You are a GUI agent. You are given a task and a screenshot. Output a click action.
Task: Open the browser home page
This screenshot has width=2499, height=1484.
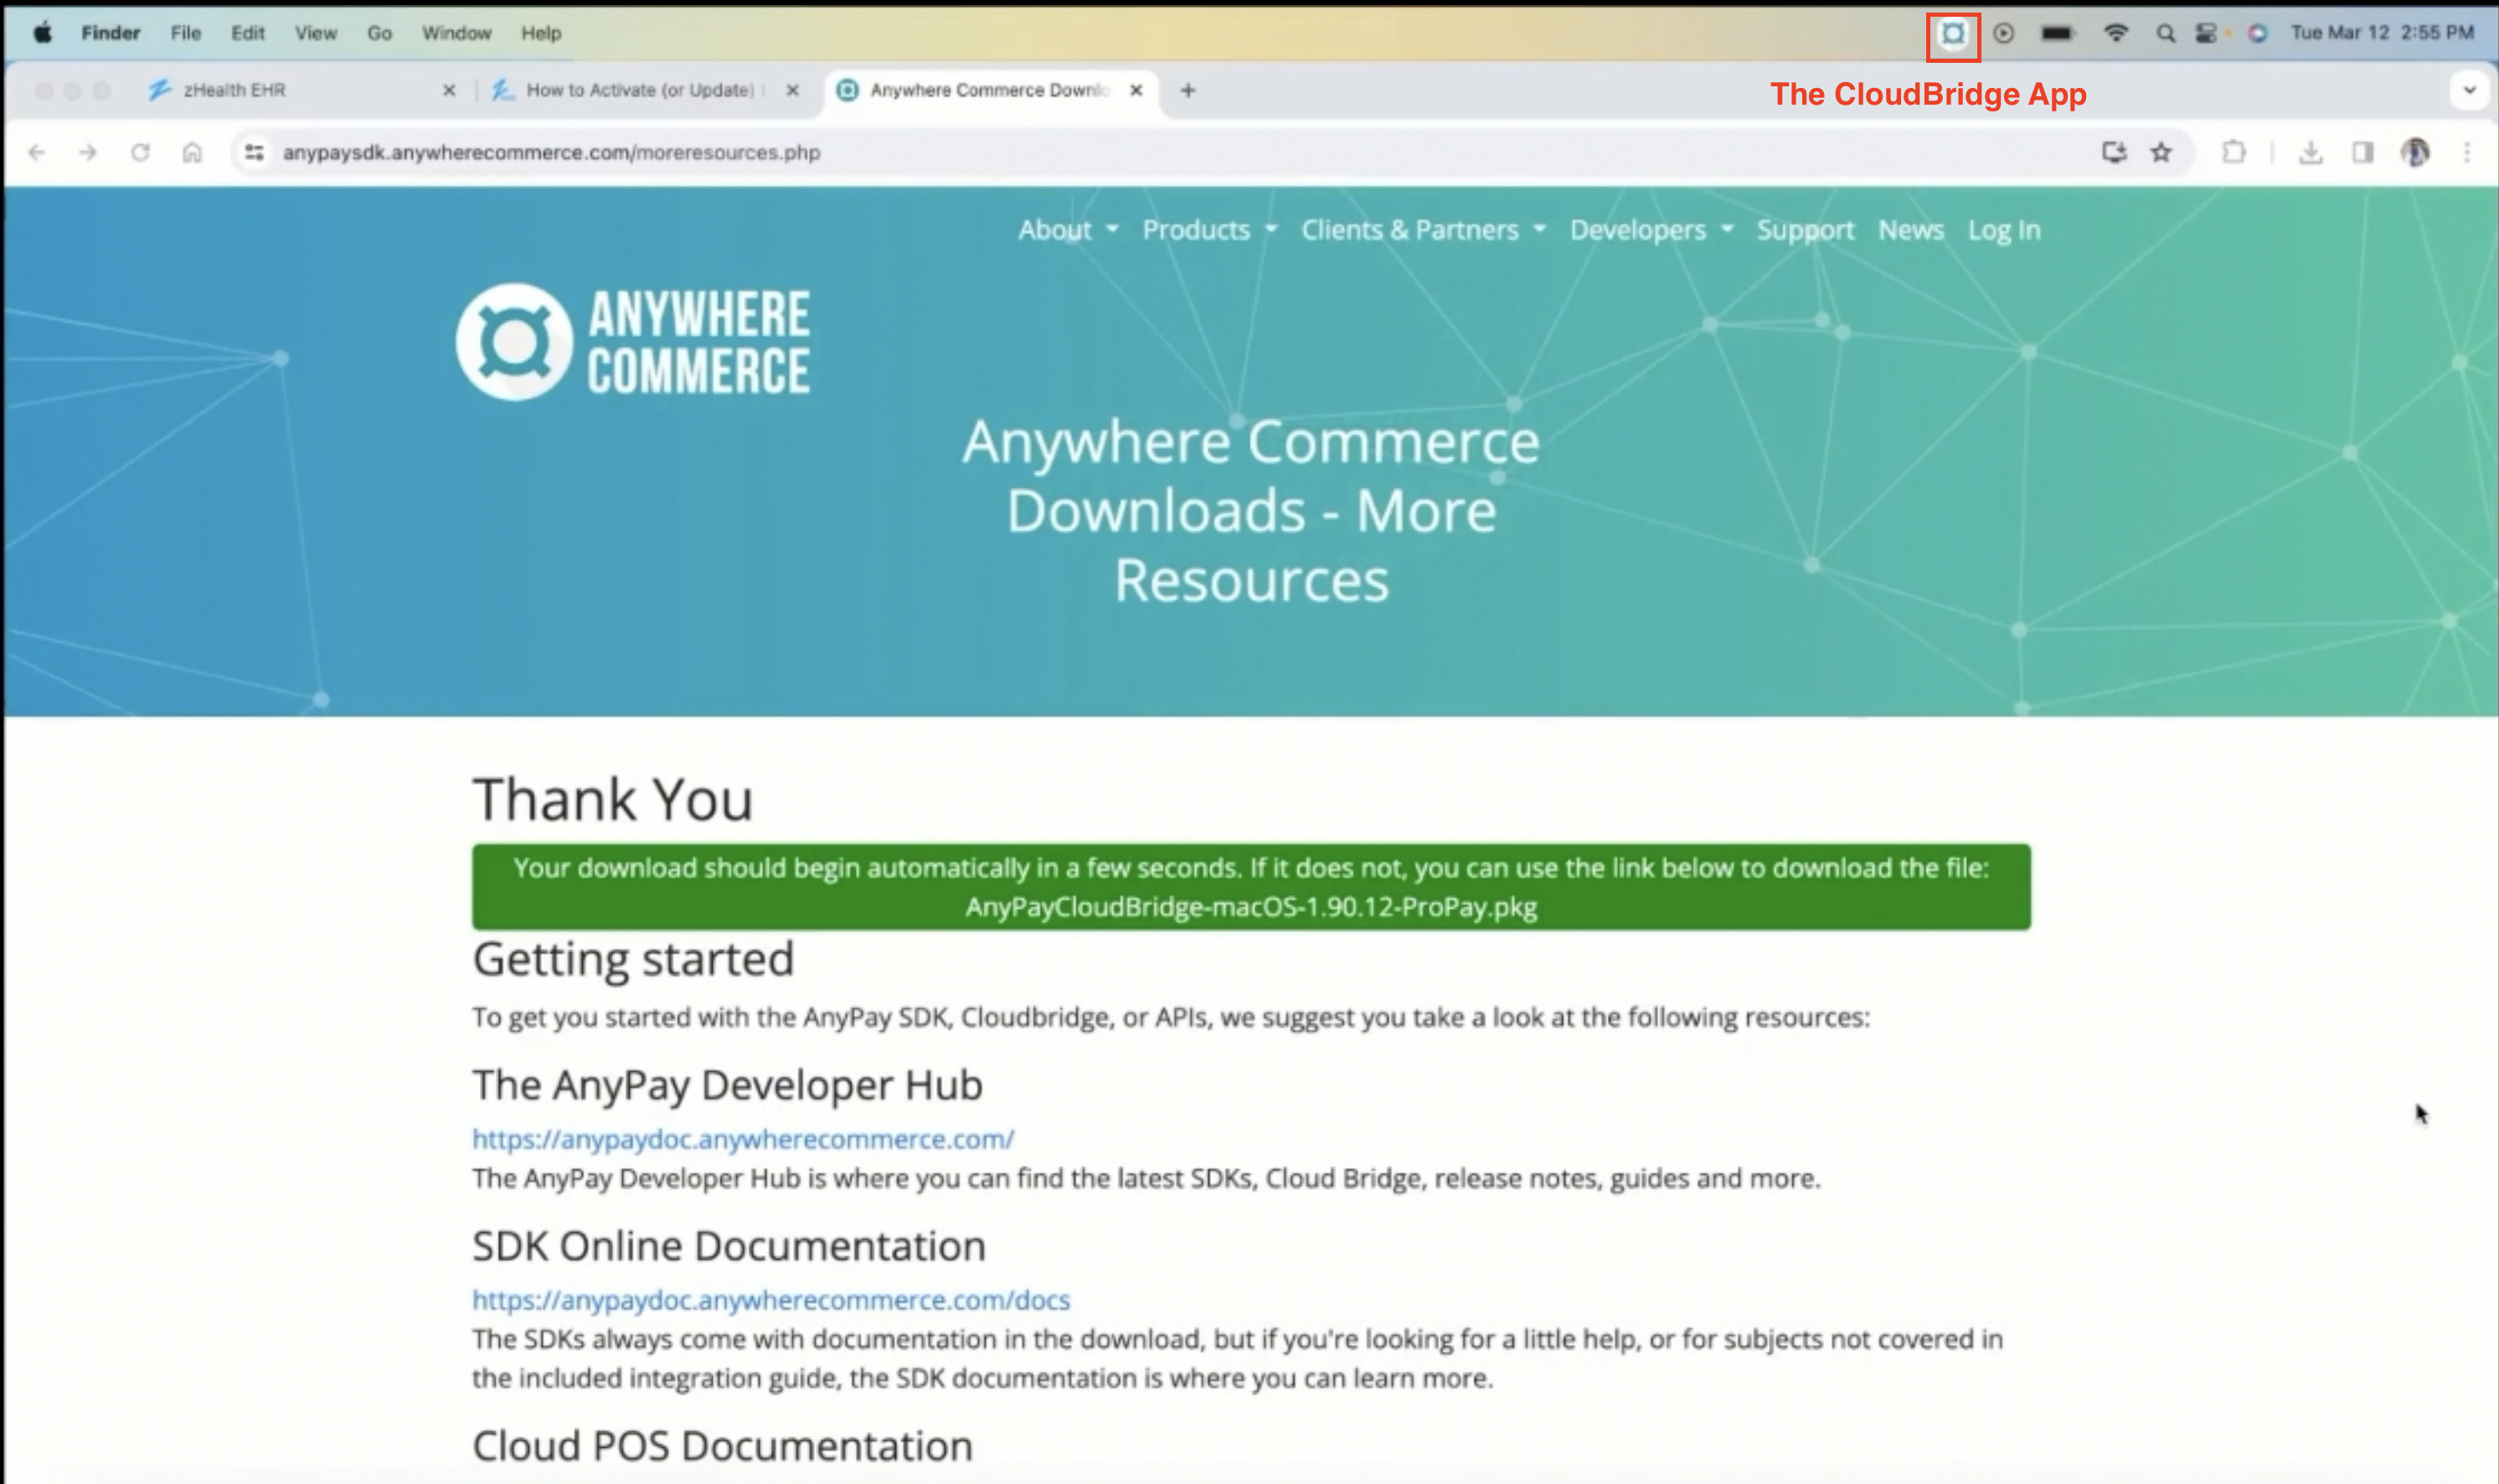(x=192, y=152)
